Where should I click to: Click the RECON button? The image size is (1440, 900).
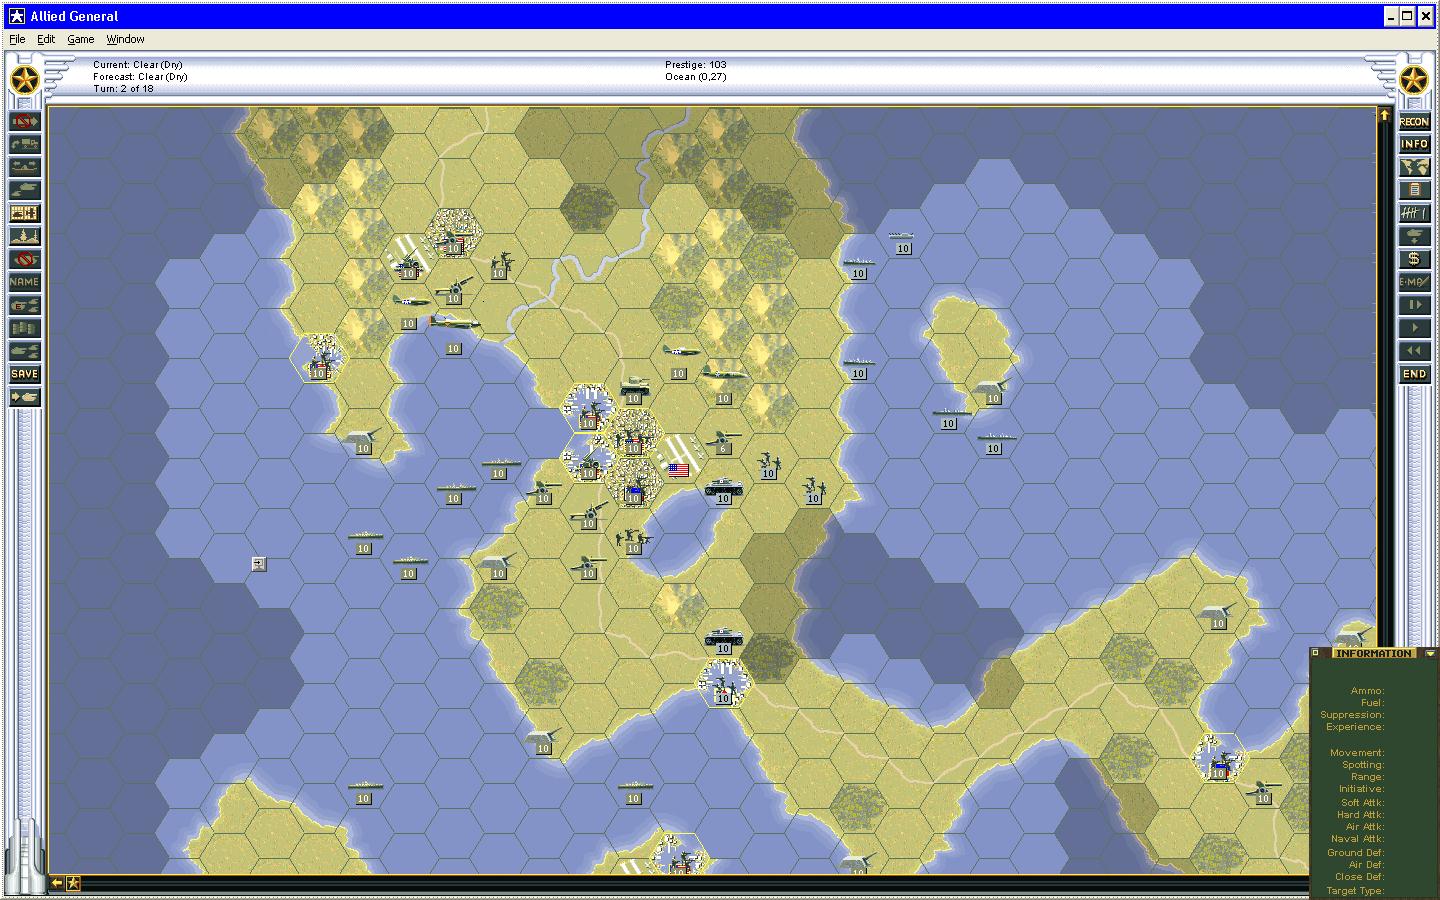[1414, 121]
